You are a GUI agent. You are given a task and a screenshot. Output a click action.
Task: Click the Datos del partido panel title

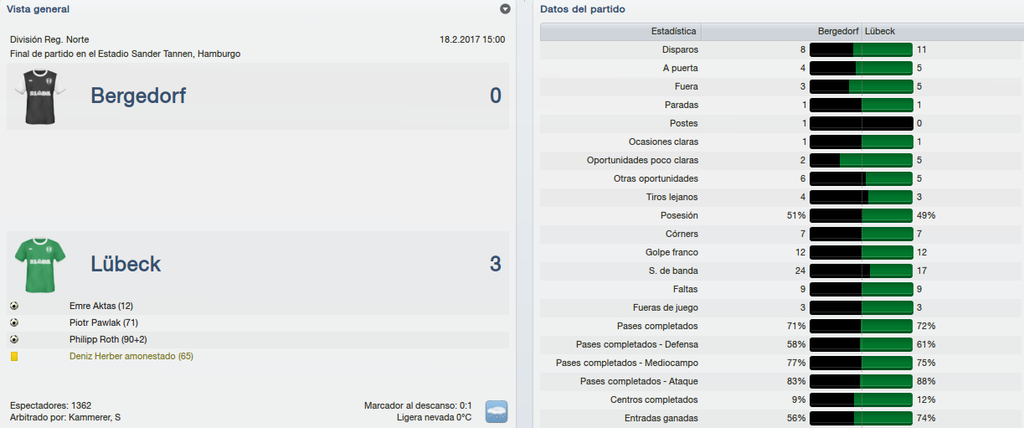(x=582, y=9)
